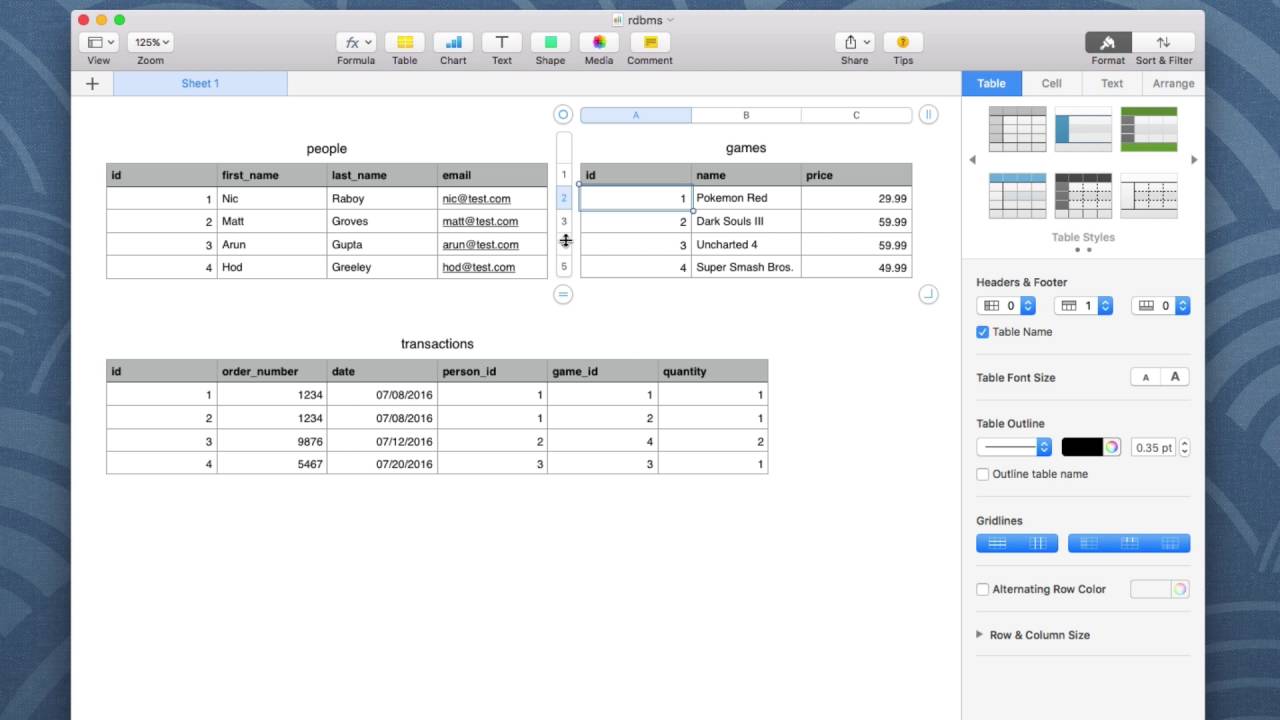
Task: Select column C header of games table
Action: point(856,115)
